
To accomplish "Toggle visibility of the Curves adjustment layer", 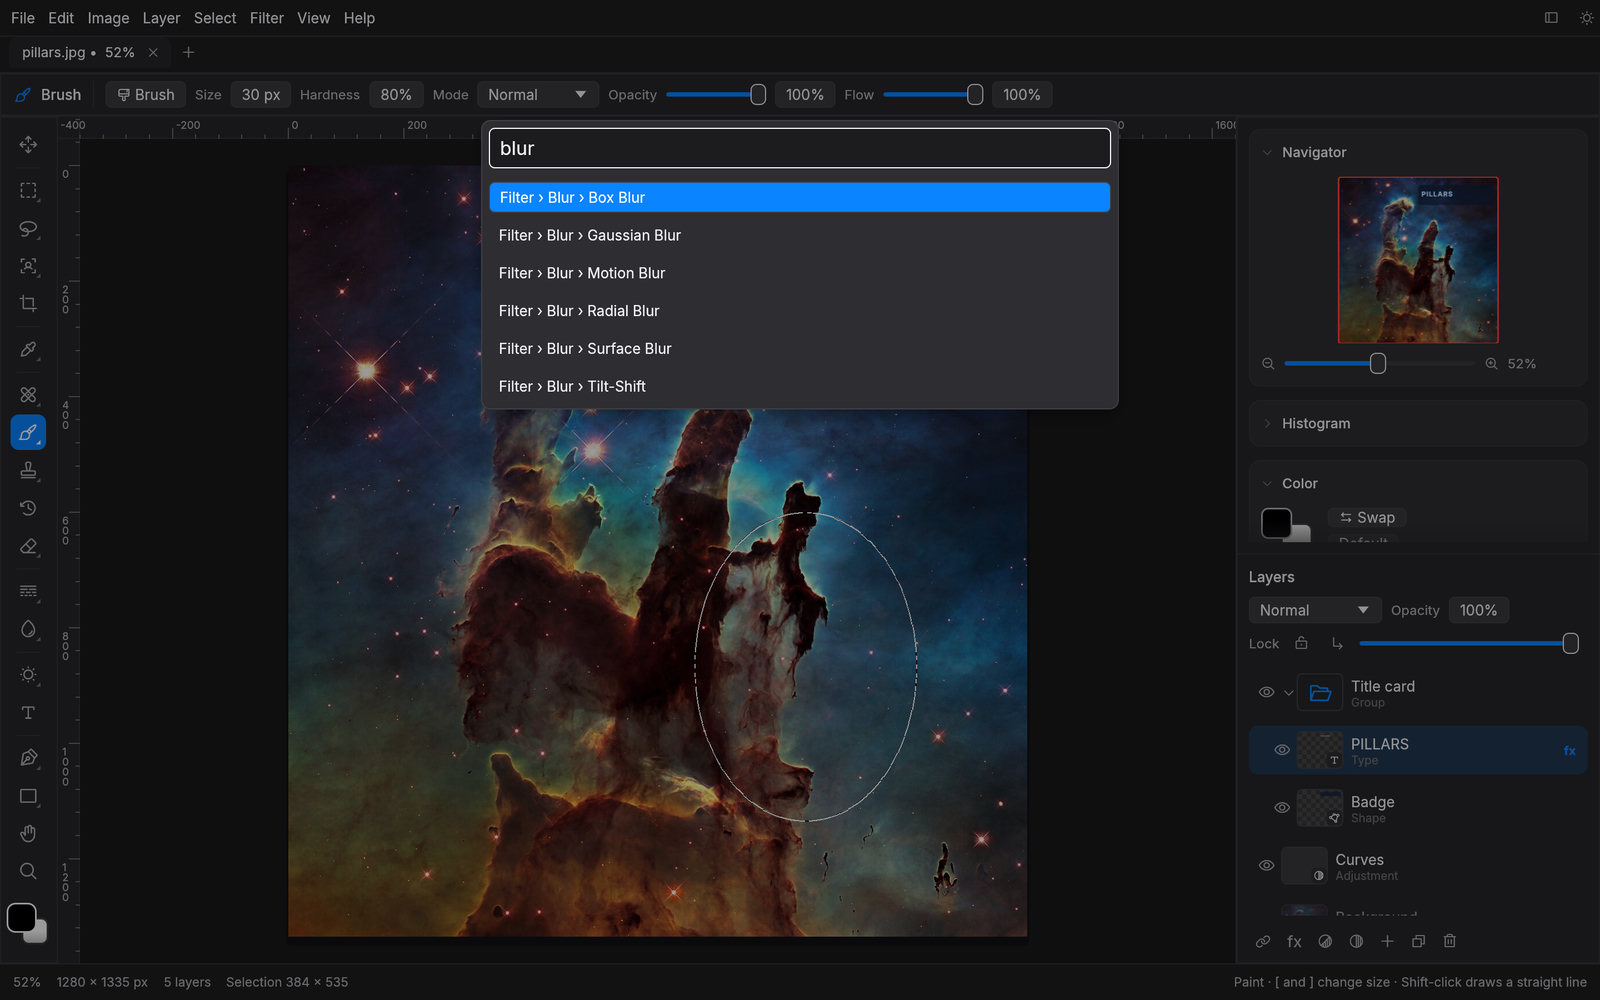I will coord(1266,866).
